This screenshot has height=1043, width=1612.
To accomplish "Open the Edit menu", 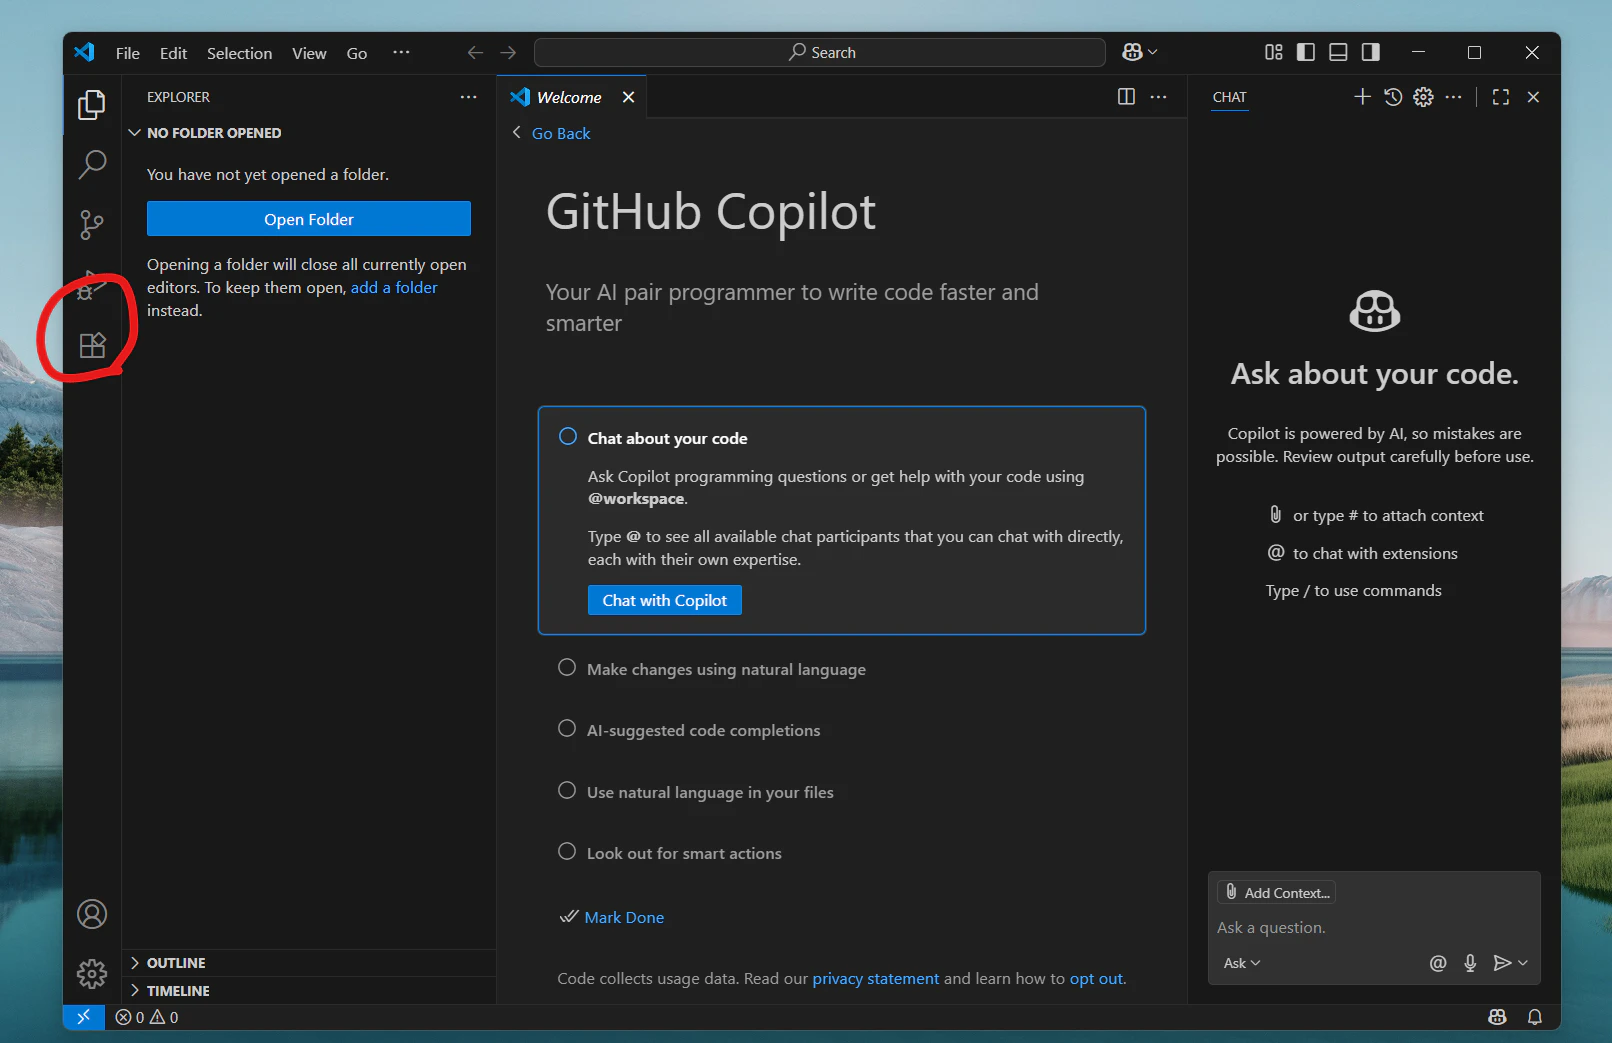I will tap(173, 53).
